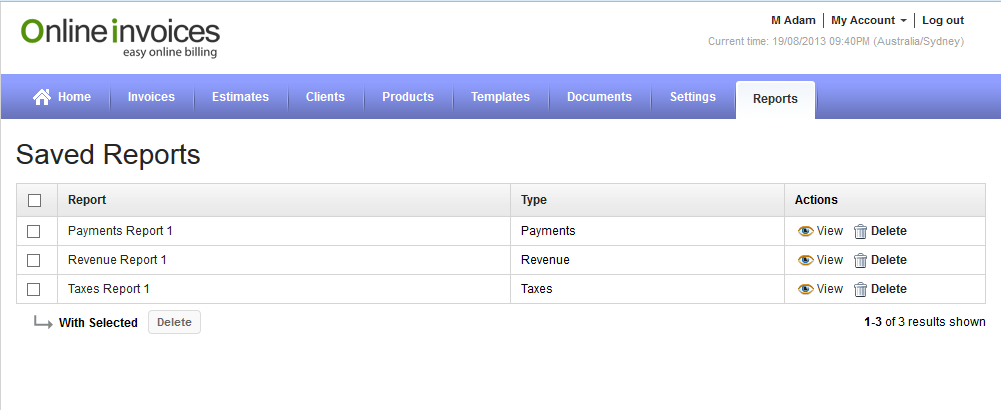The width and height of the screenshot is (1001, 410).
Task: Click the eye icon for Taxes Report 1
Action: coord(805,289)
